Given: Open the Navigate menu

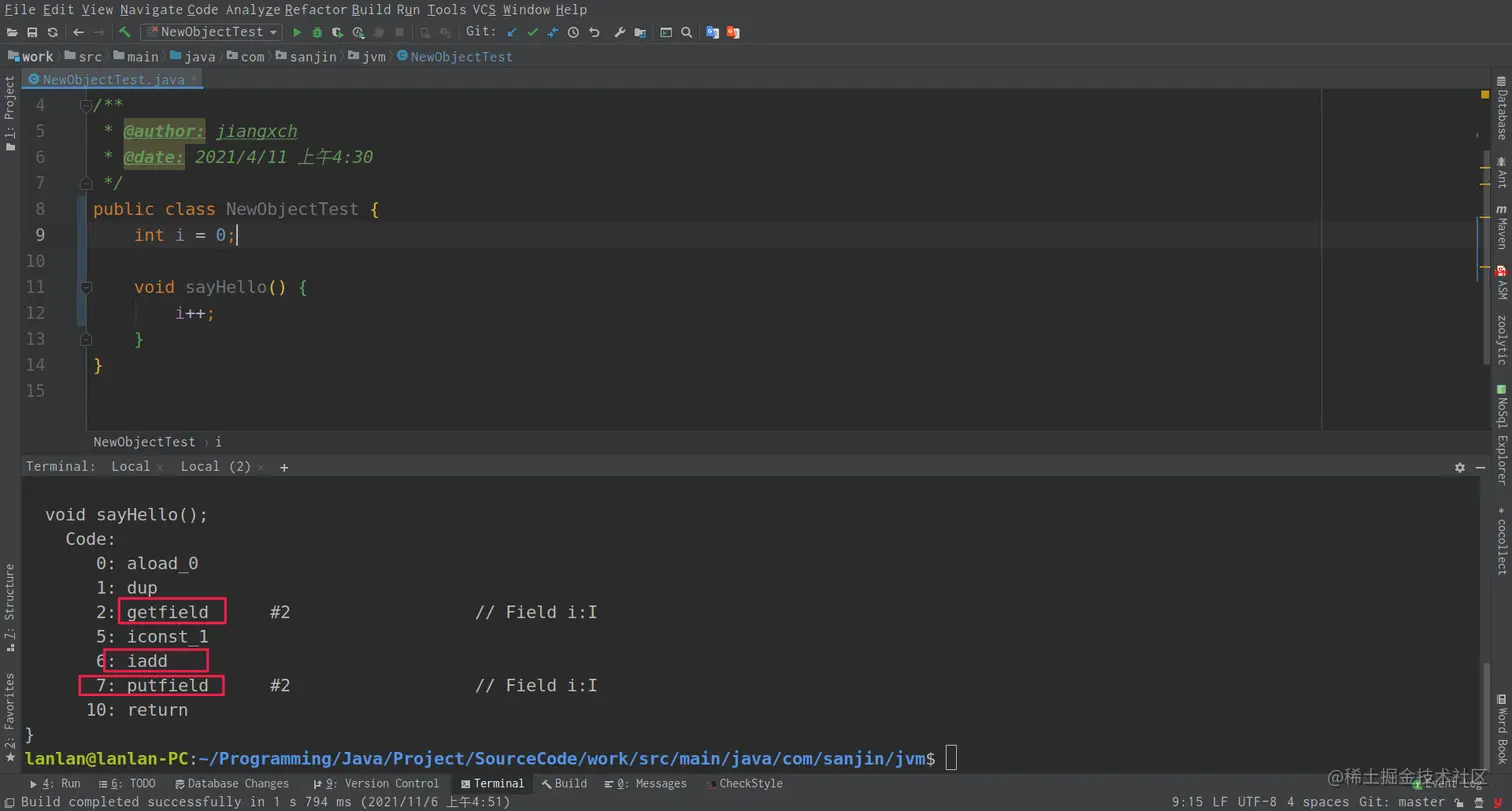Looking at the screenshot, I should [150, 9].
